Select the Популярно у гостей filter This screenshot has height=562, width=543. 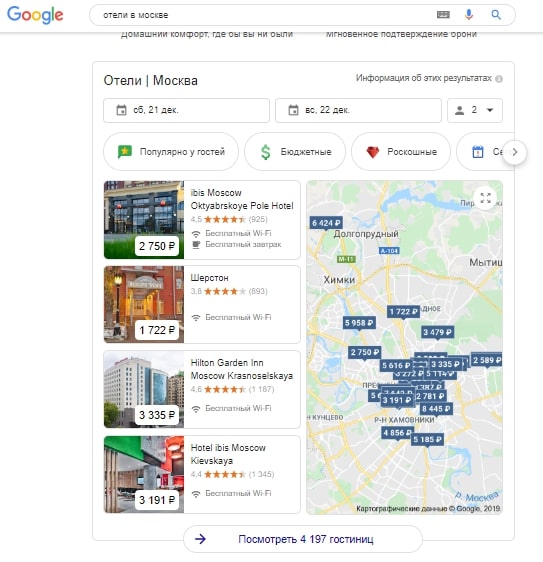171,152
